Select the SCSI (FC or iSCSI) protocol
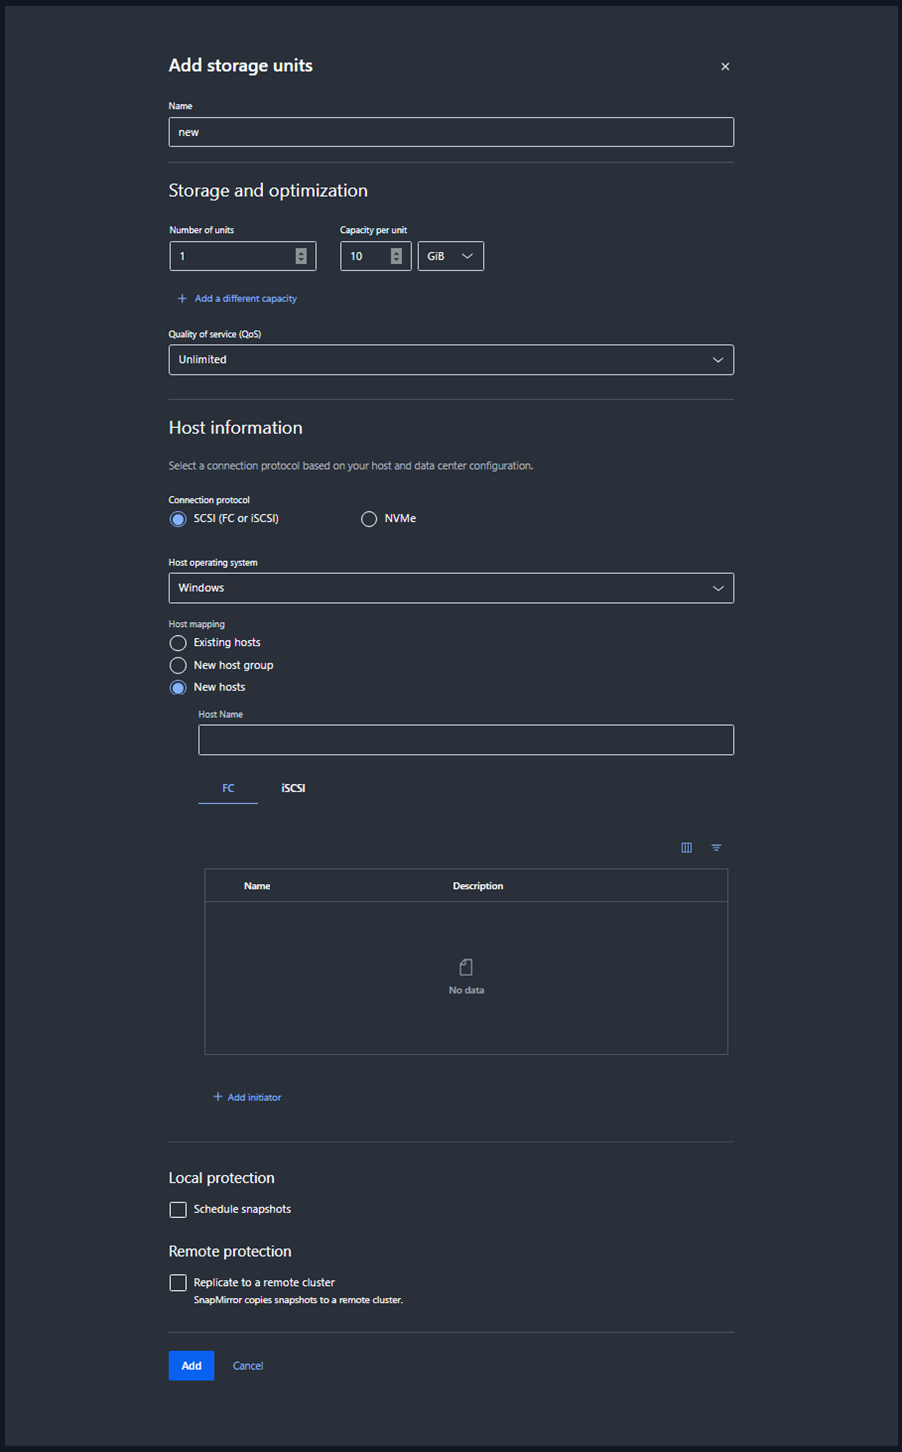 (x=178, y=519)
